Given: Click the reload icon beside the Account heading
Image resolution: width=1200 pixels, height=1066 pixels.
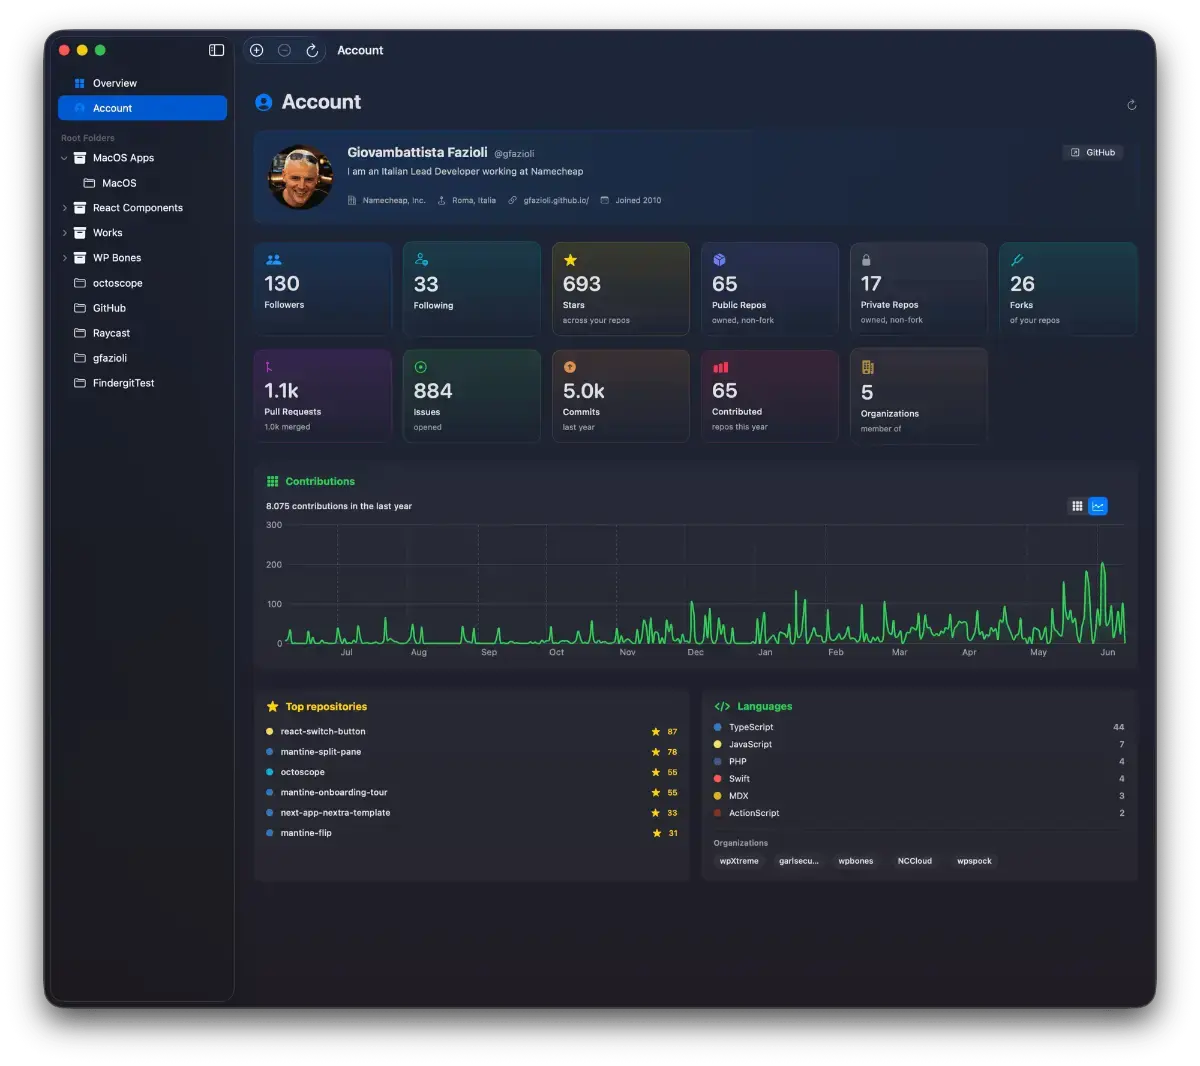Looking at the screenshot, I should (1131, 105).
